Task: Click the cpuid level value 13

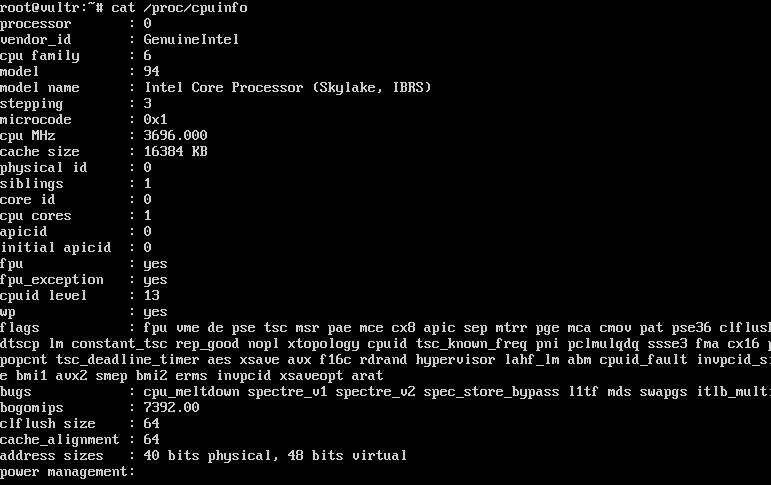Action: (151, 295)
